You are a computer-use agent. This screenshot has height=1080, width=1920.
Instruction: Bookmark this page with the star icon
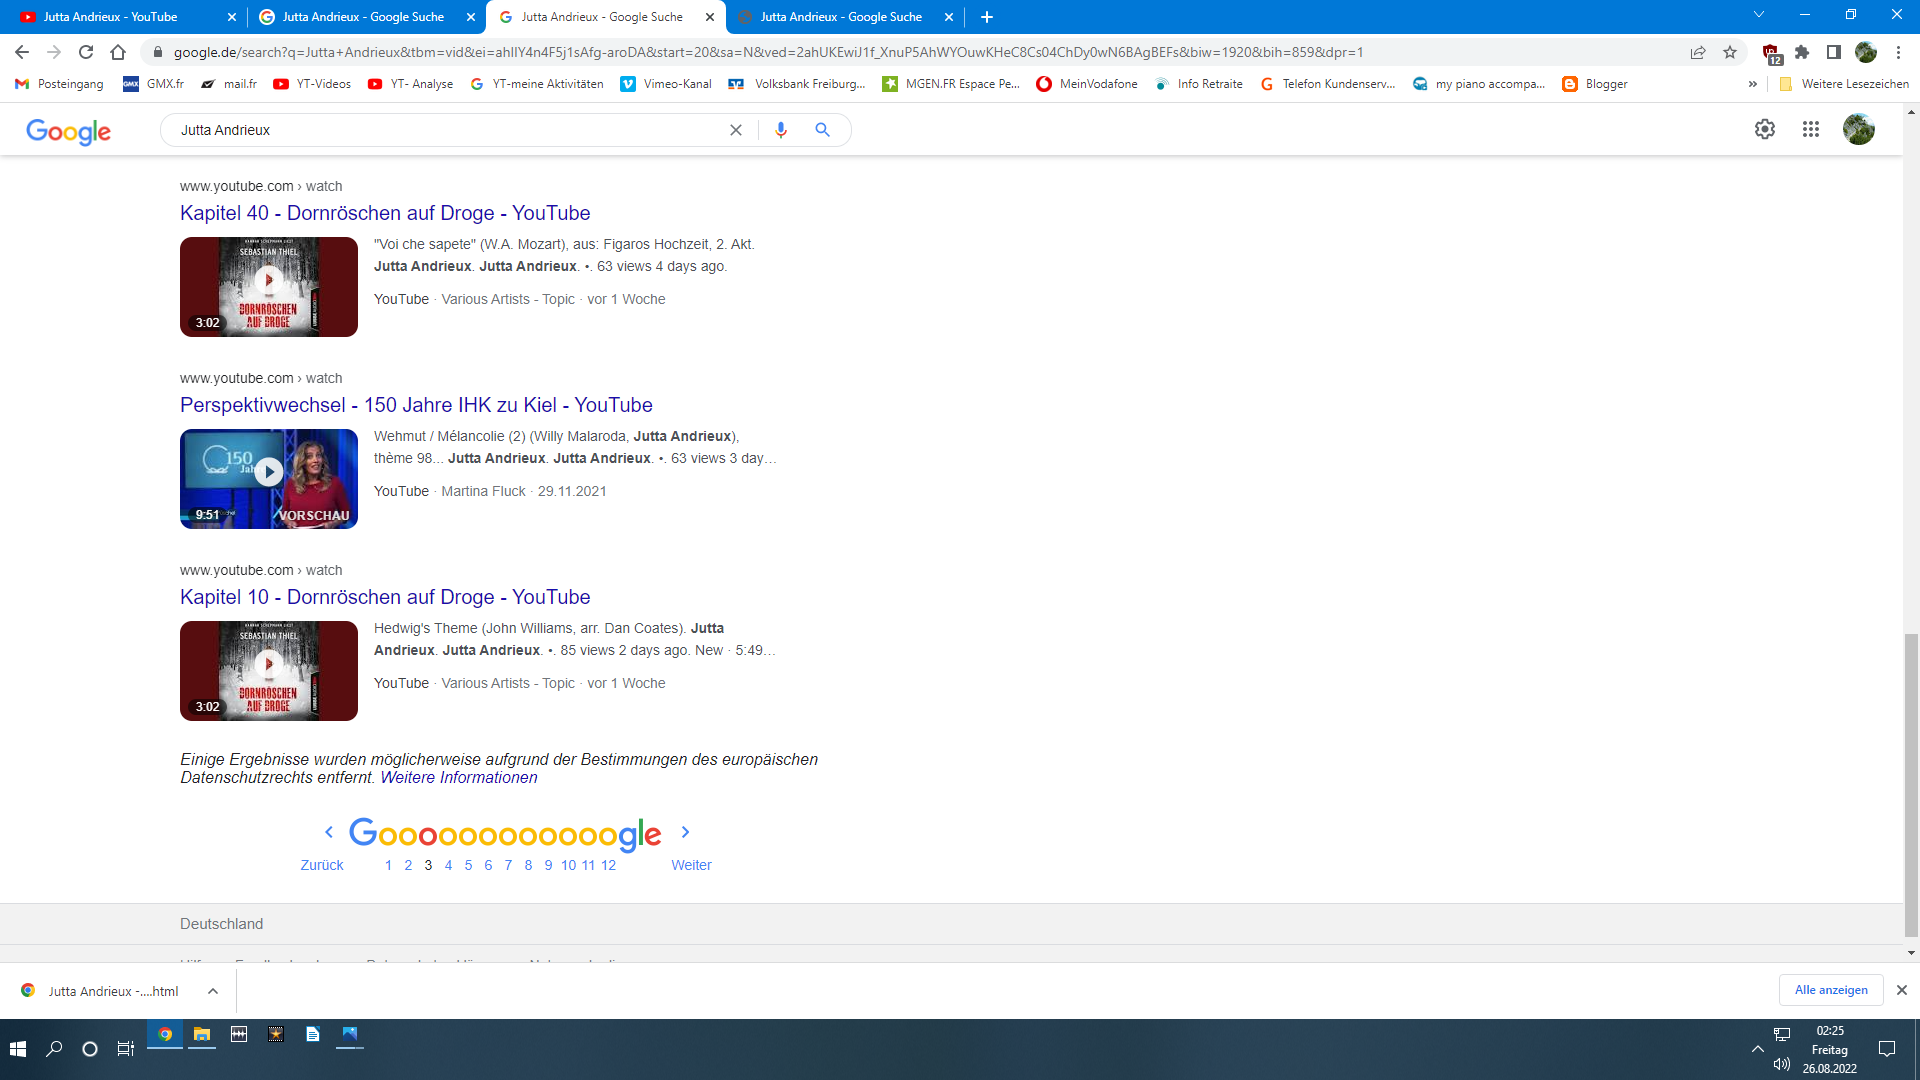pyautogui.click(x=1730, y=52)
